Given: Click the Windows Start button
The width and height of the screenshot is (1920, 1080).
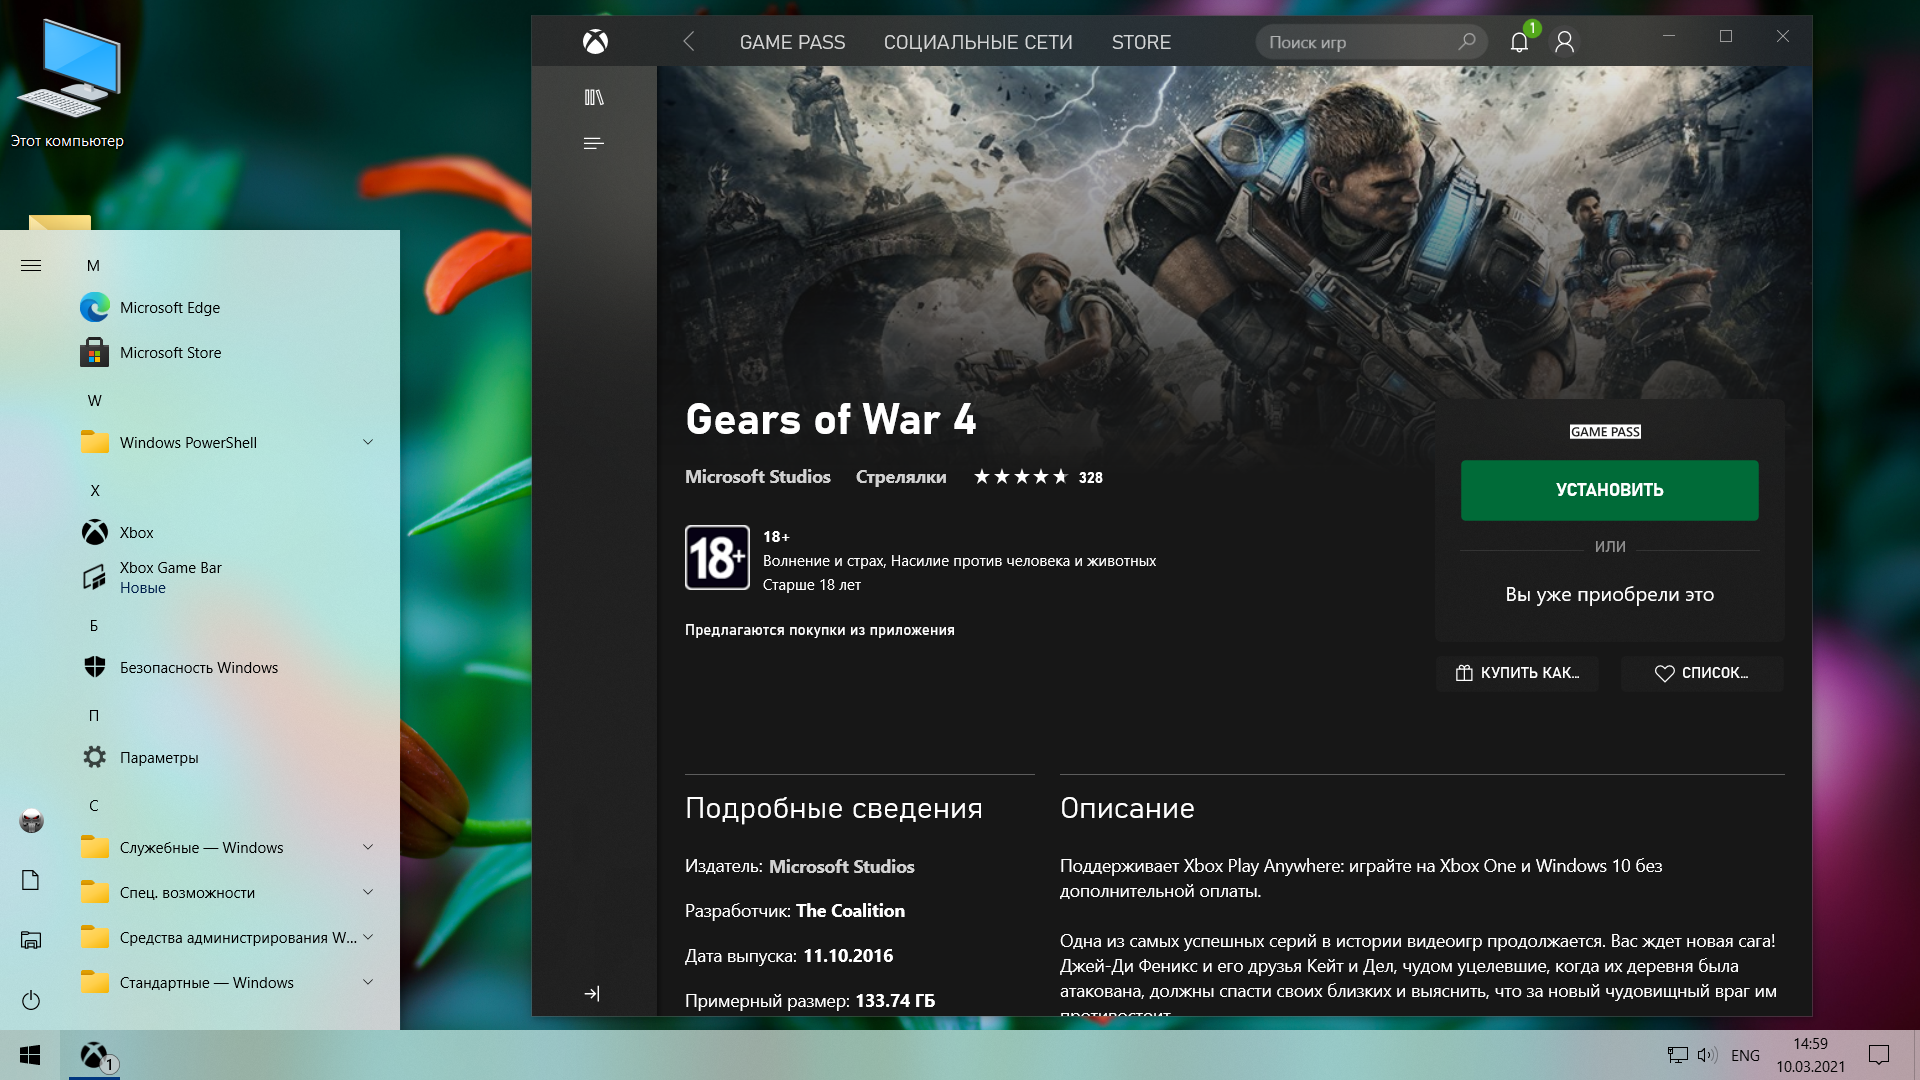Looking at the screenshot, I should point(30,1055).
